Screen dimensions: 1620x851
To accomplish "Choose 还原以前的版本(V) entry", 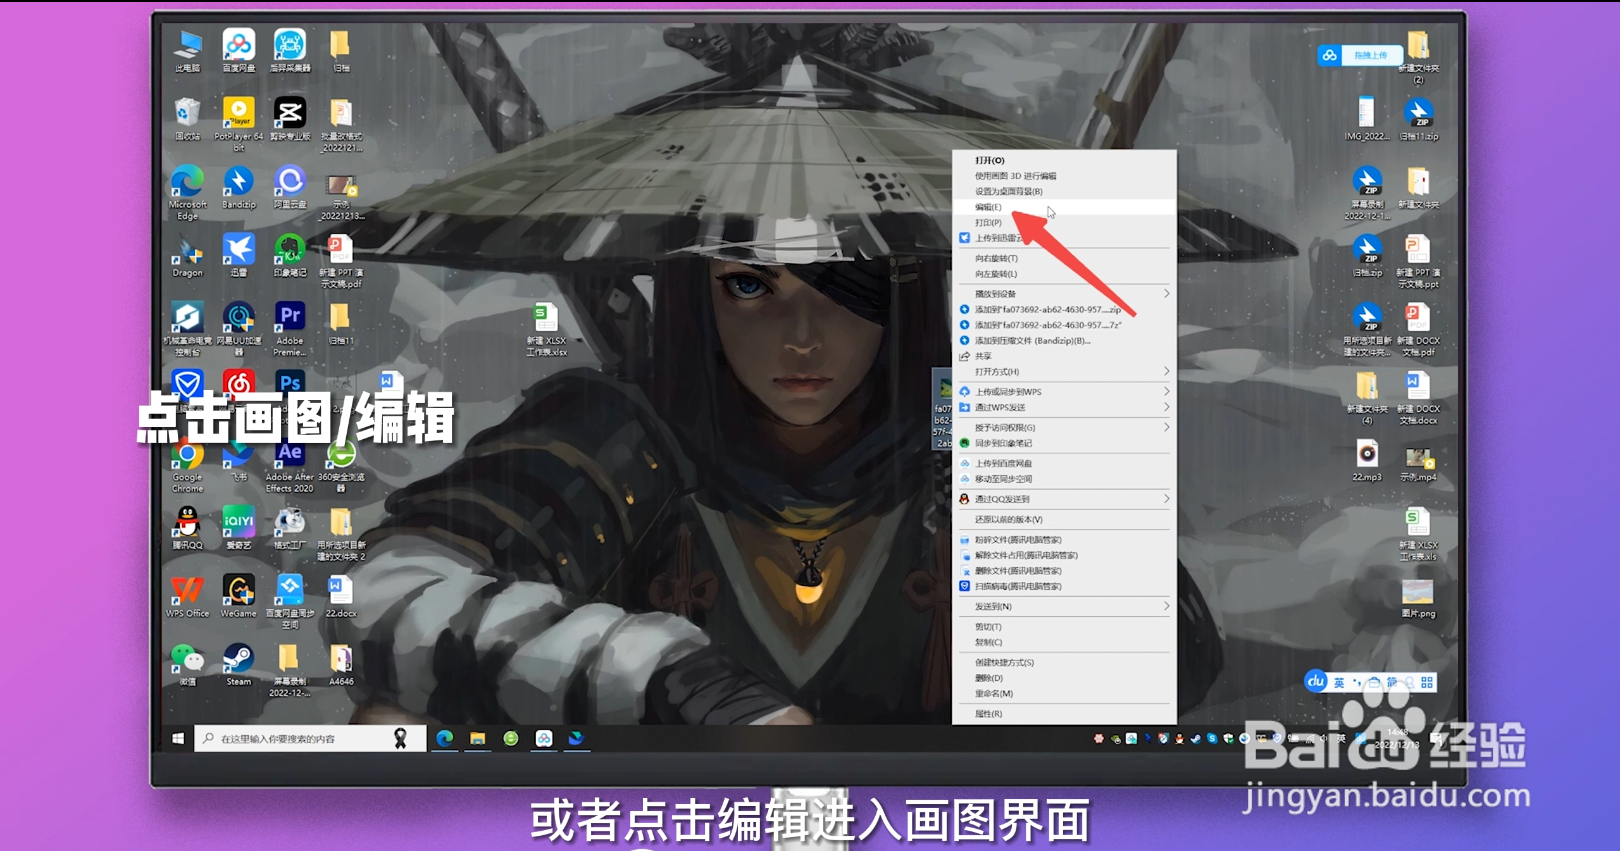I will point(1063,519).
